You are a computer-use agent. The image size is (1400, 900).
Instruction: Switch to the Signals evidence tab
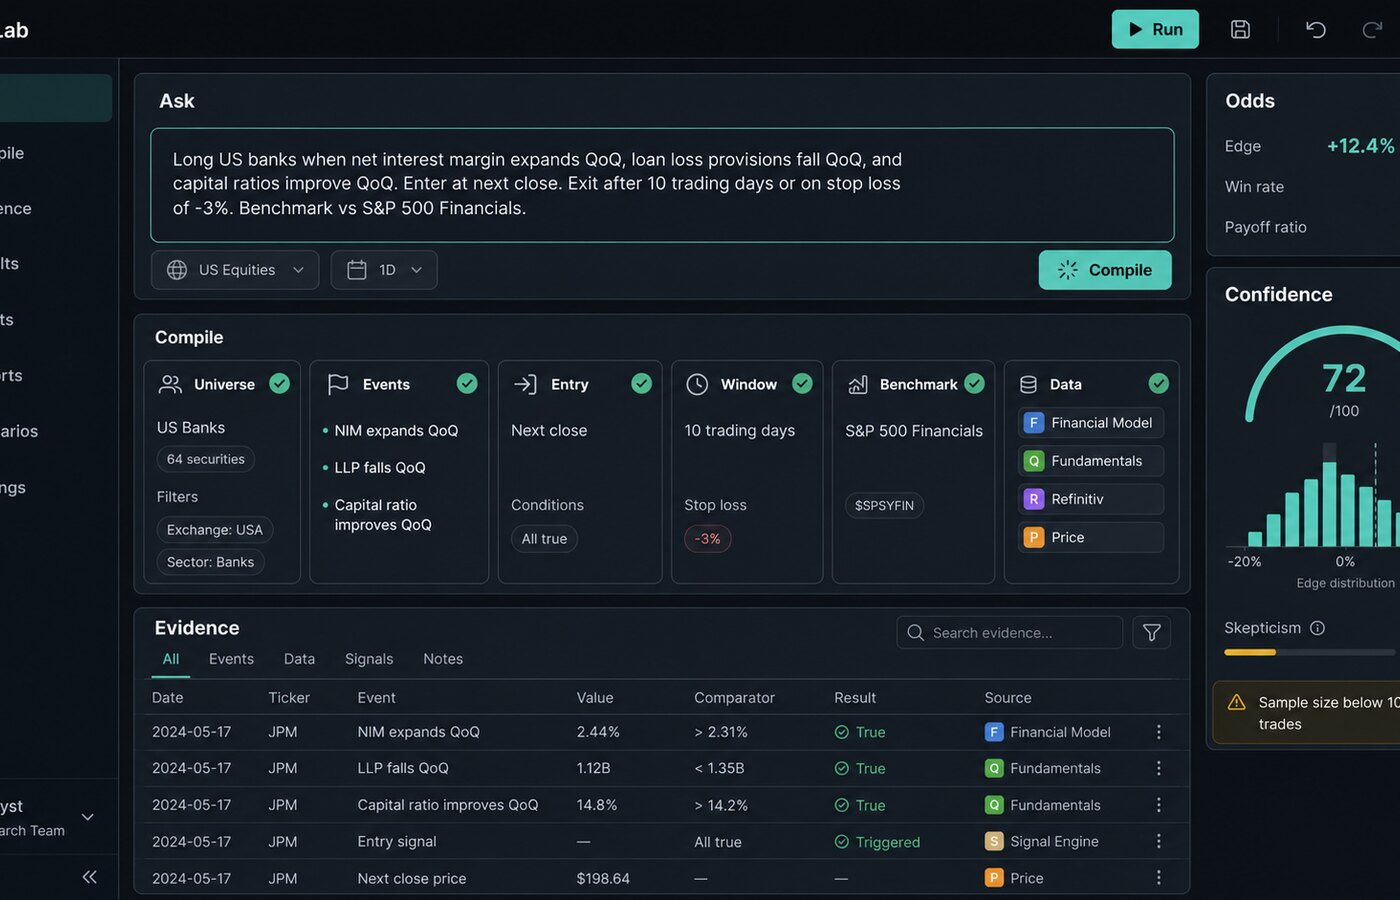[369, 659]
